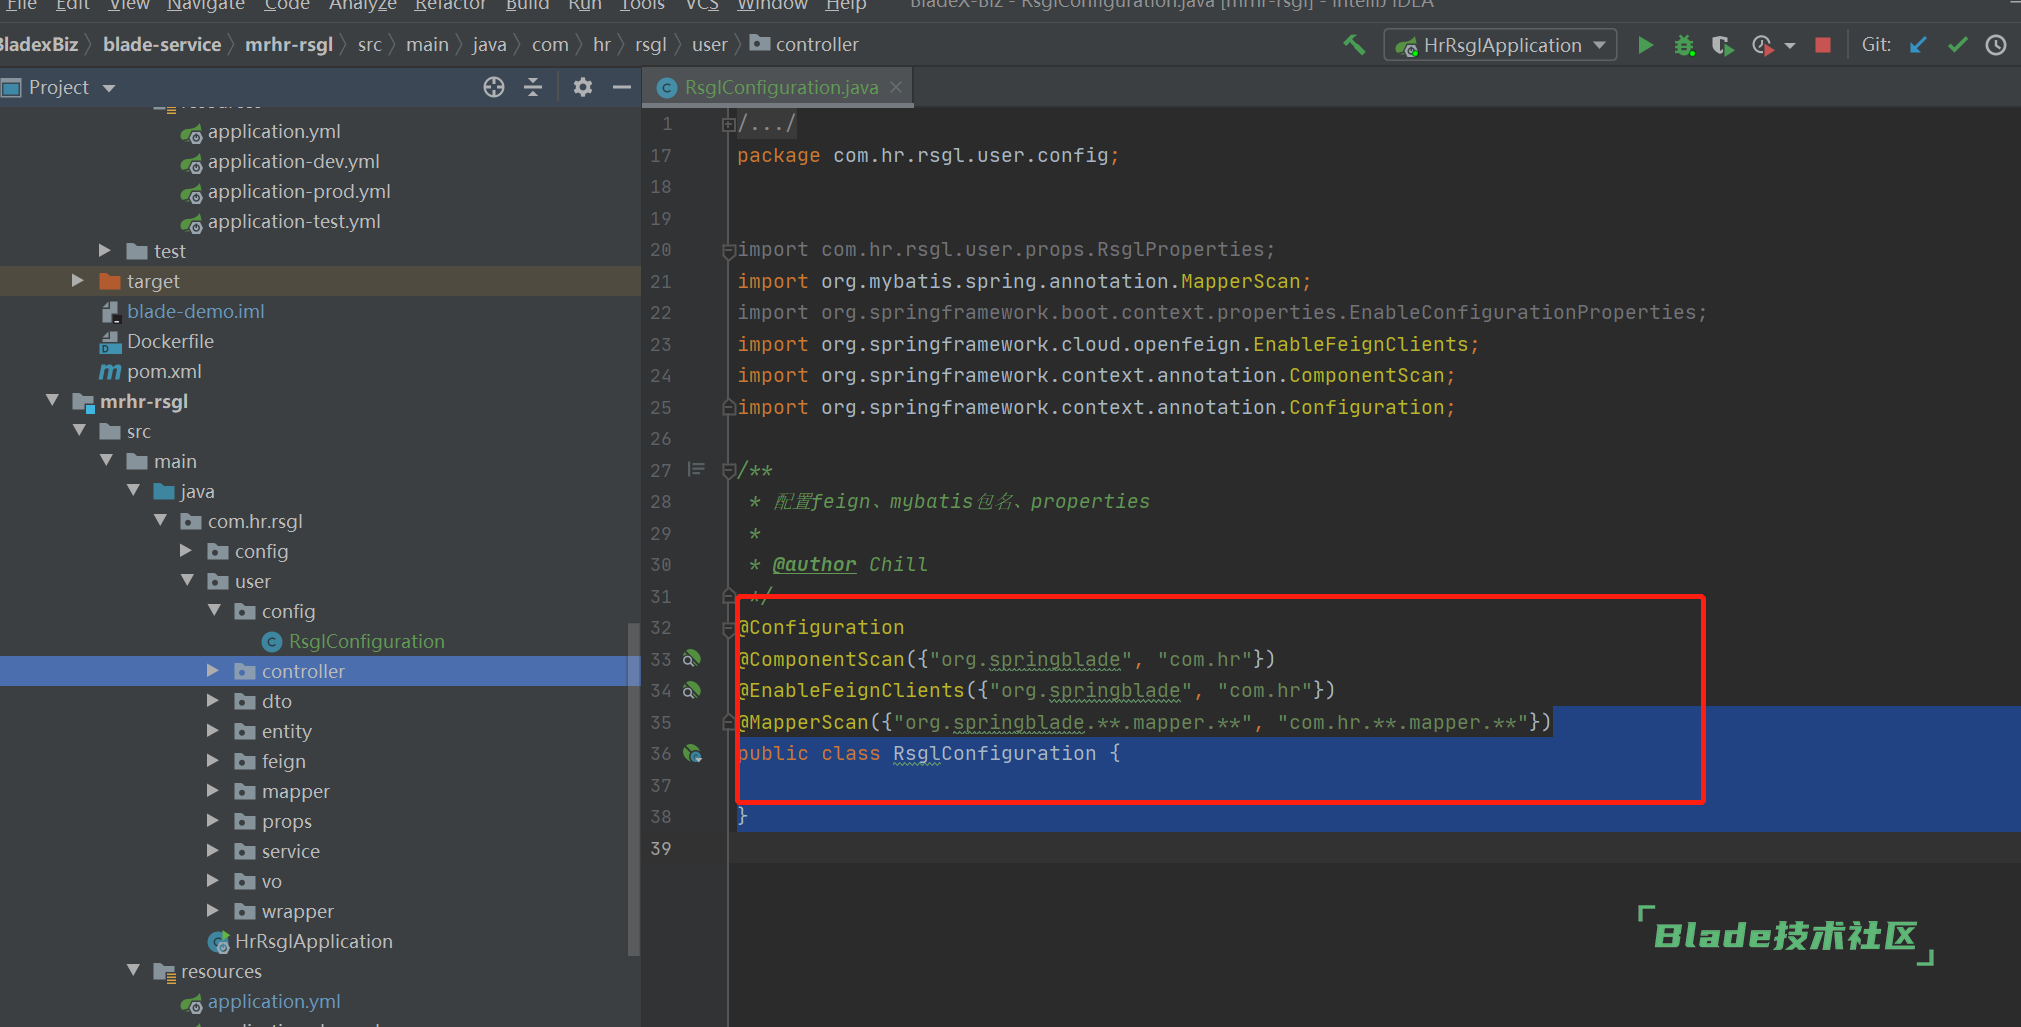Click the gutter class icon on line 36
The image size is (2021, 1027).
[692, 753]
